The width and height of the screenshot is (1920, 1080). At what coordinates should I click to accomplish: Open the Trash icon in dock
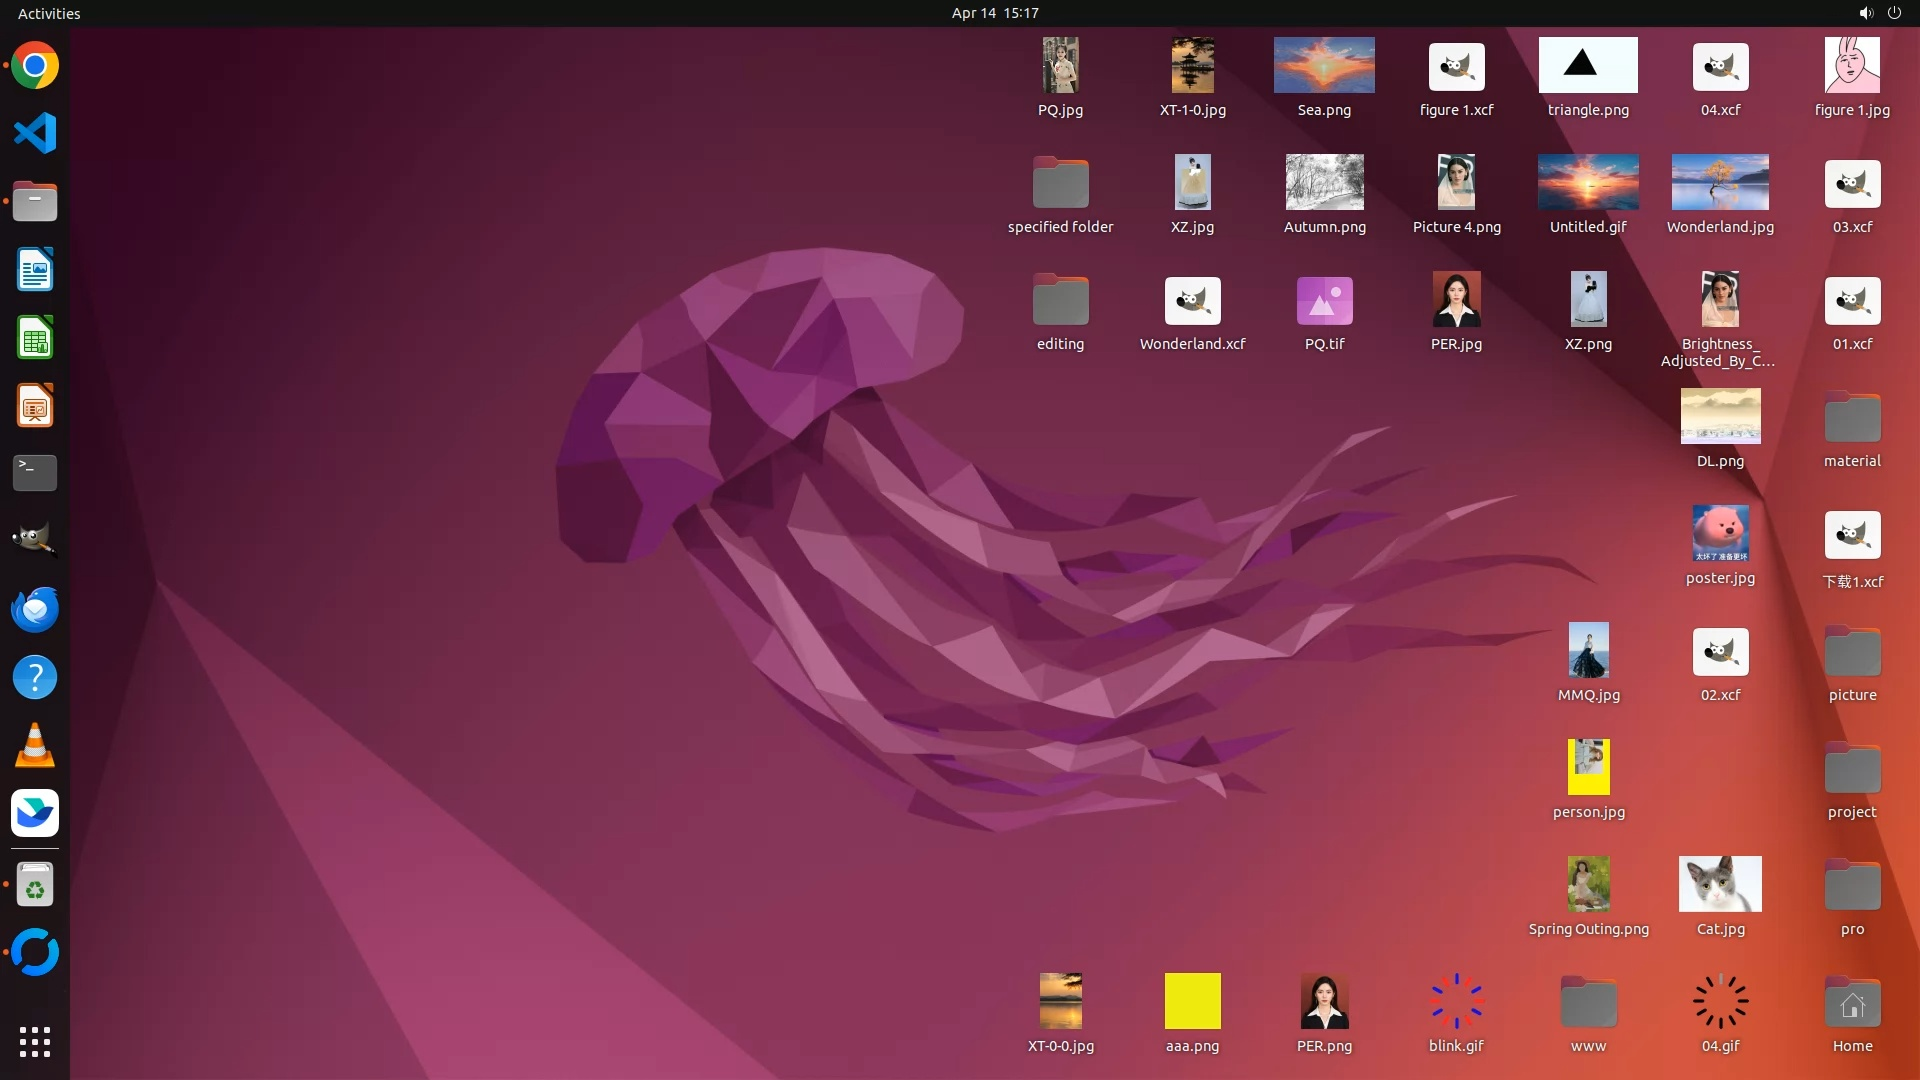click(x=35, y=885)
